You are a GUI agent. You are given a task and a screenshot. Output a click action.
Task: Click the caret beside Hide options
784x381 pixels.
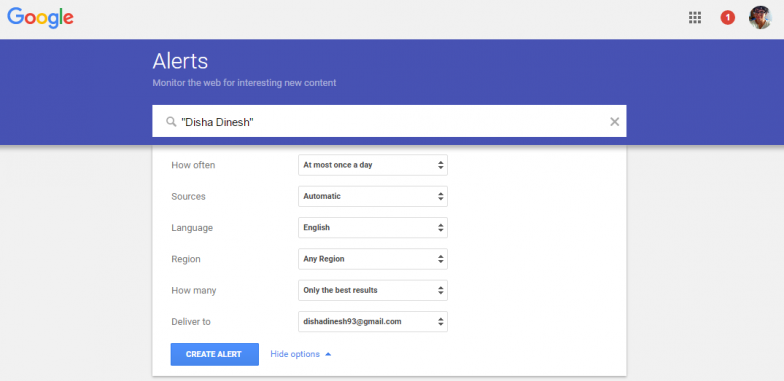328,354
